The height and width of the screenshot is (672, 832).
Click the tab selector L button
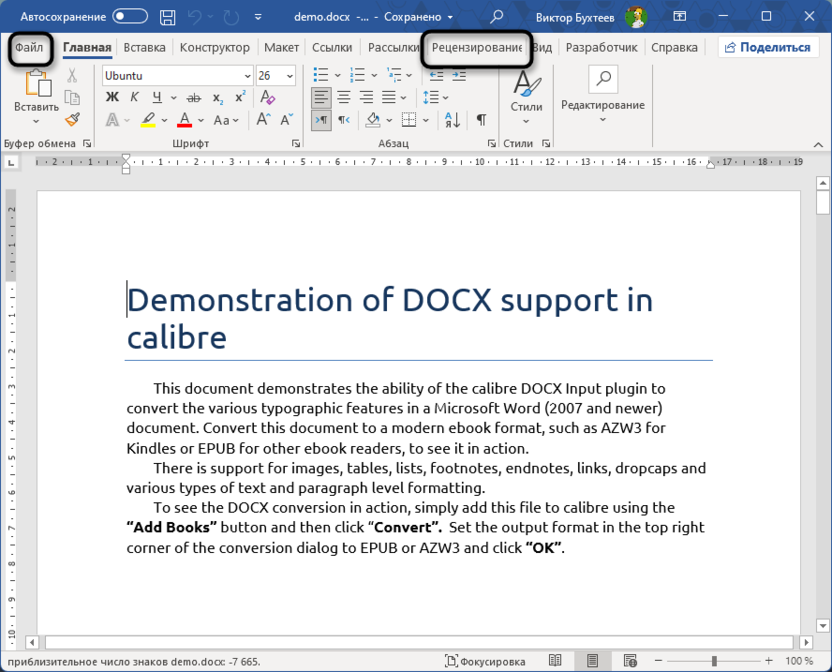coord(11,162)
